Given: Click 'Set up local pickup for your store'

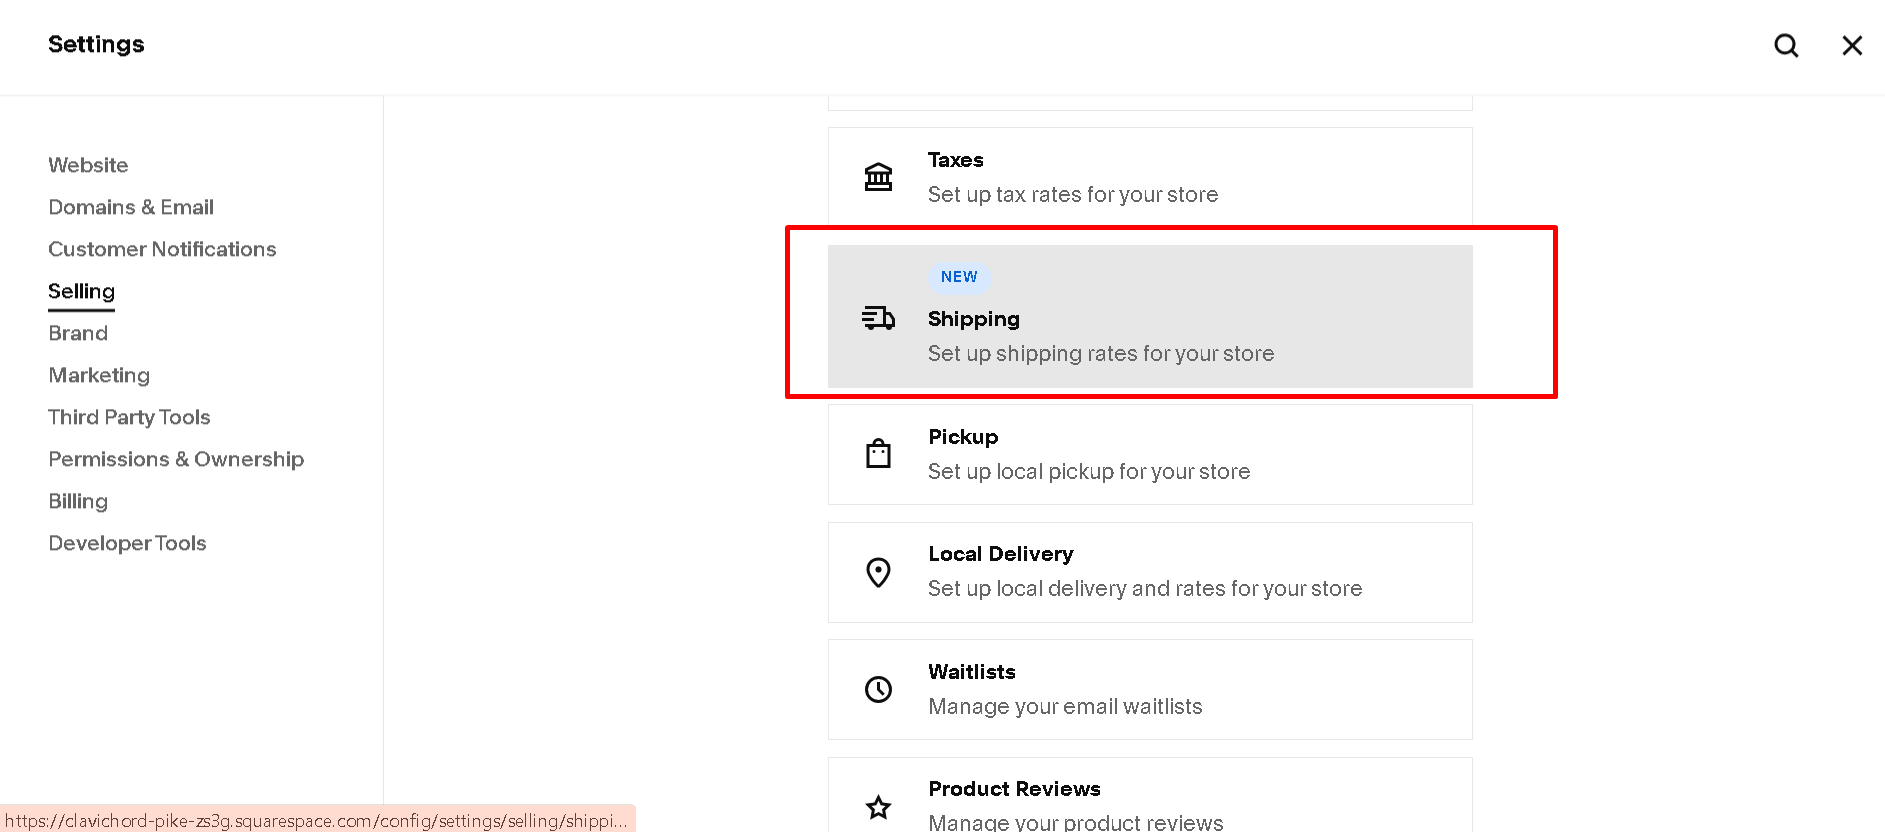Looking at the screenshot, I should pos(1089,471).
